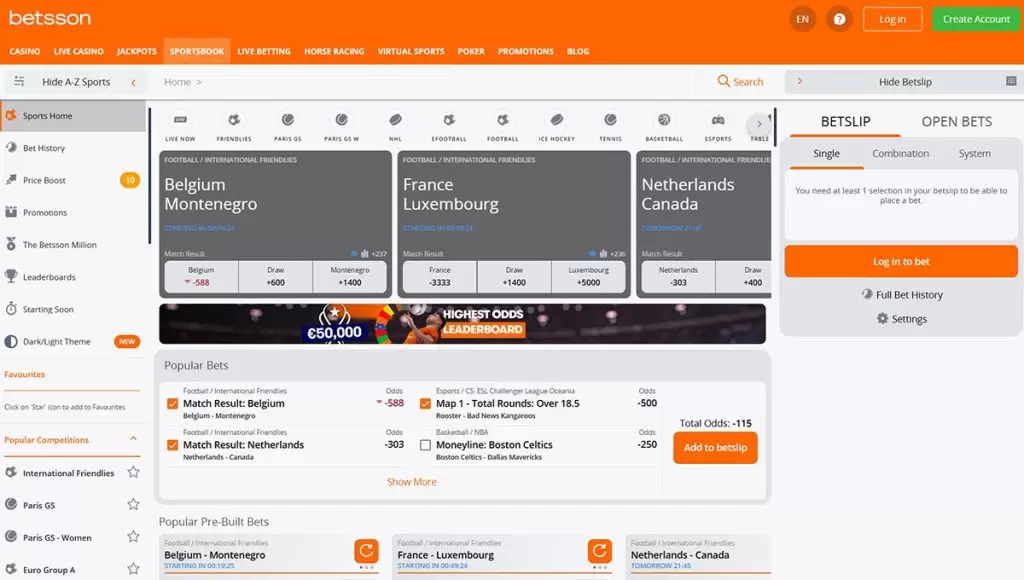Open the Live Now sports category icon
Screen dimensions: 1024x580
click(x=180, y=120)
